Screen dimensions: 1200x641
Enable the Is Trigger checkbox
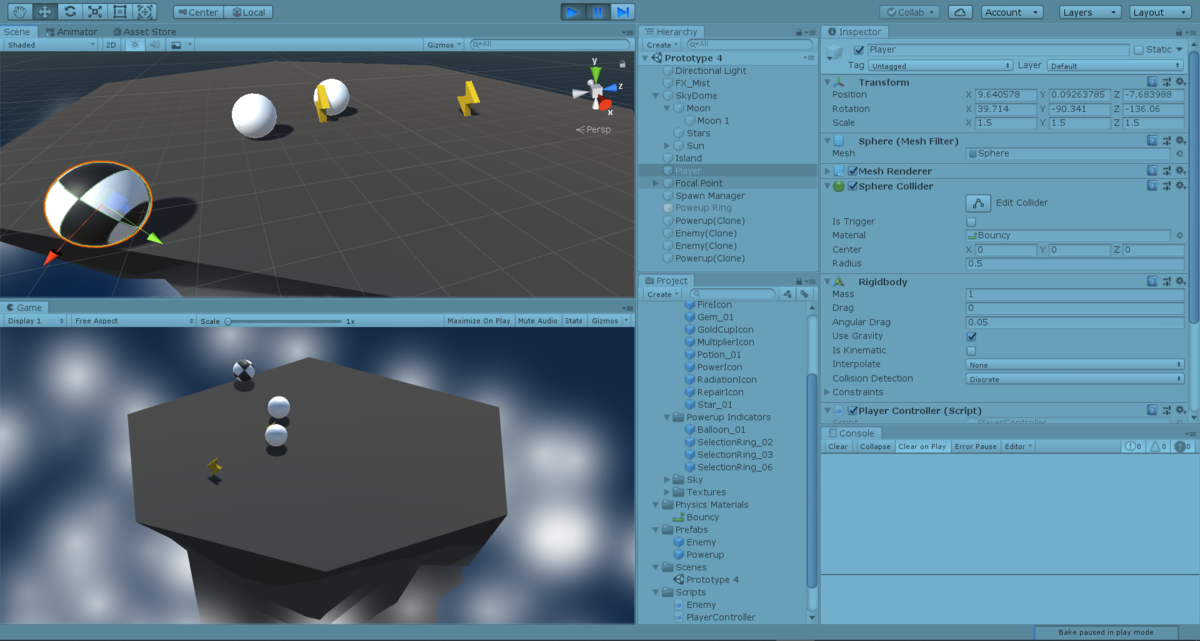coord(971,222)
